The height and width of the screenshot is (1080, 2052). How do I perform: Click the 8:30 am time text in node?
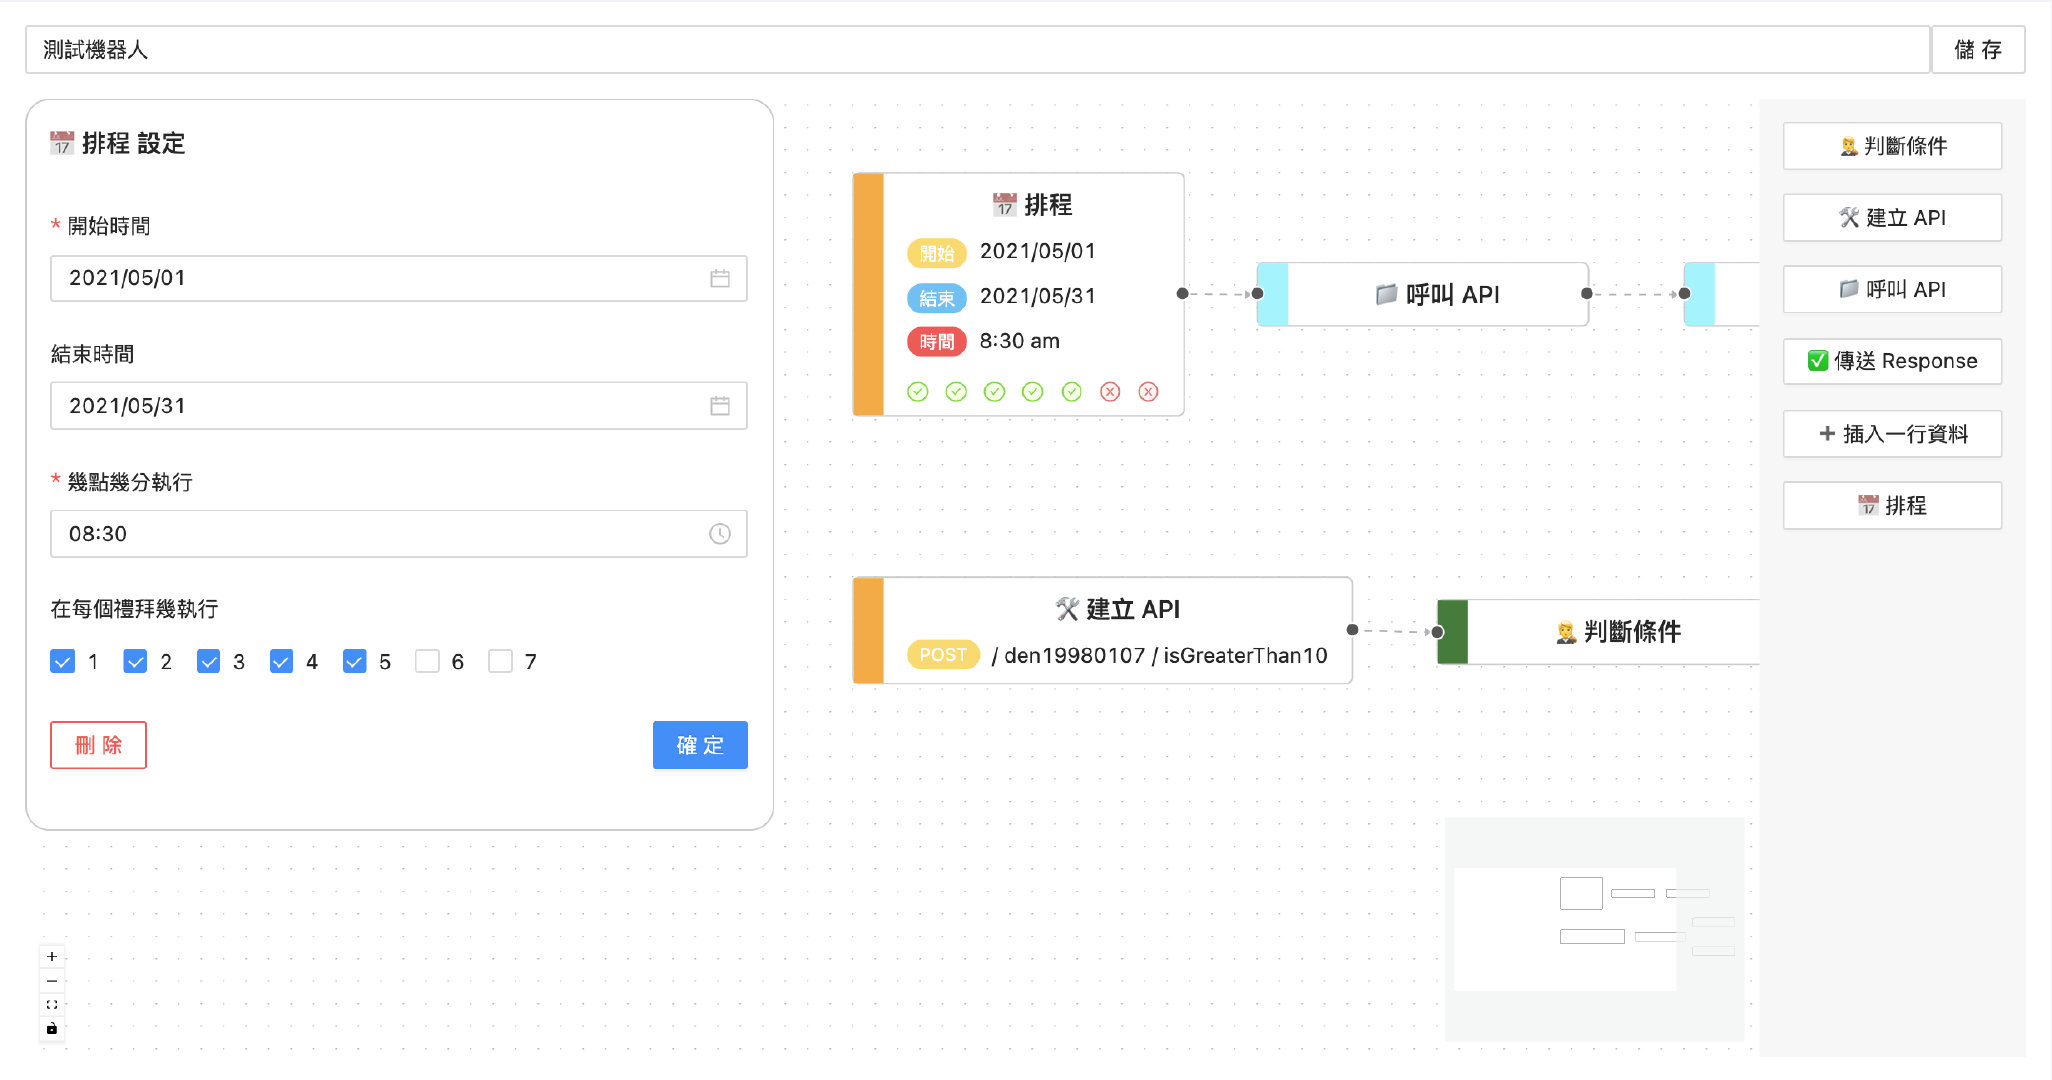click(1020, 341)
